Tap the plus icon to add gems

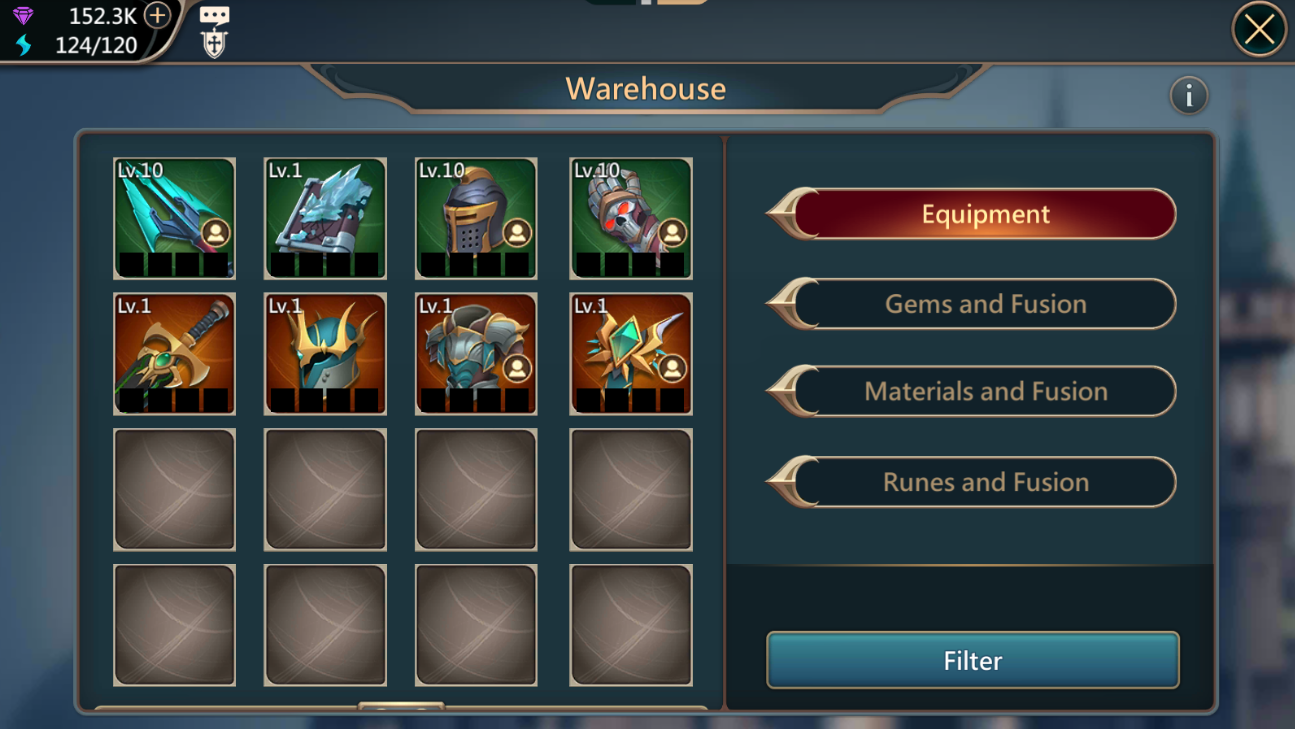157,15
